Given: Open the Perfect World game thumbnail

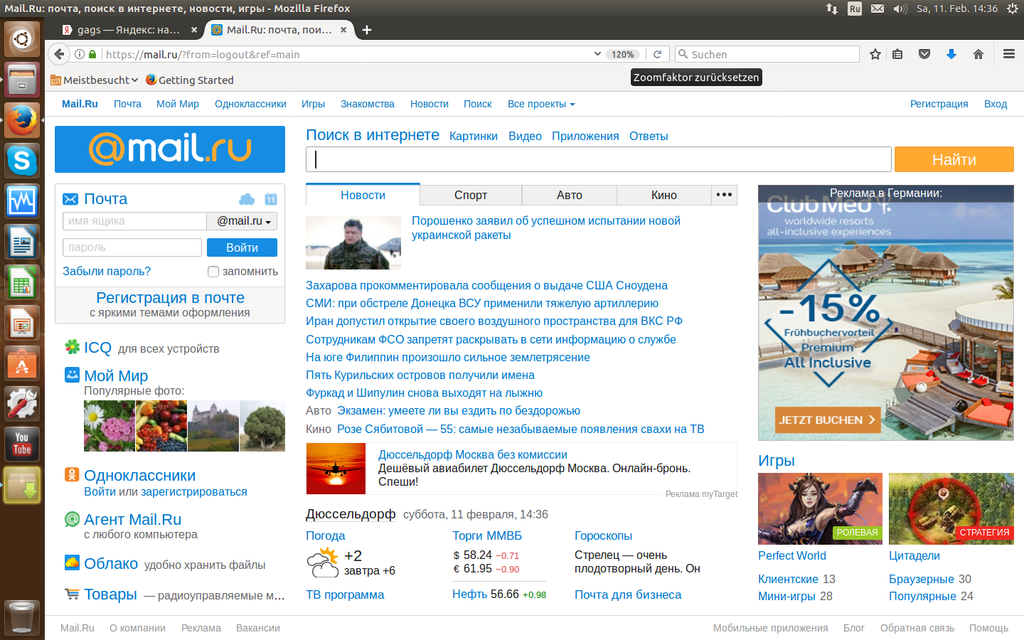Looking at the screenshot, I should click(x=820, y=509).
